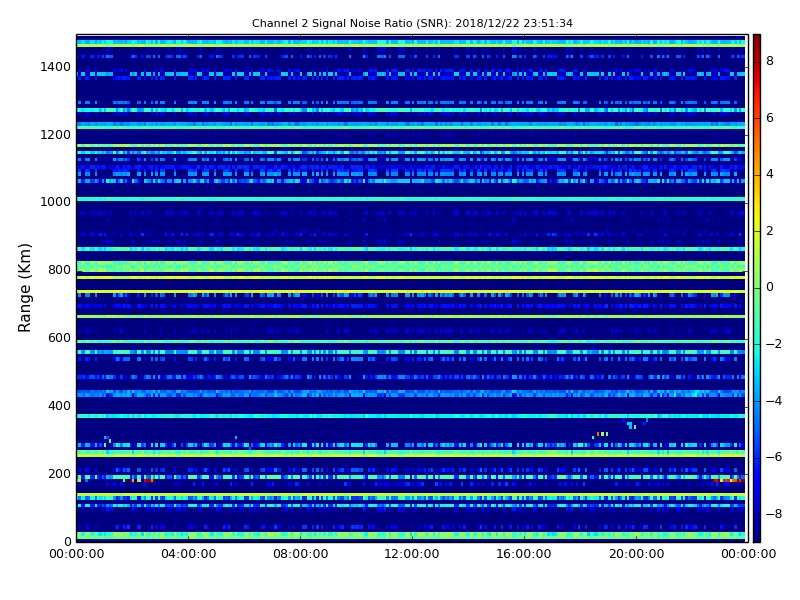Viewport: 800px width, 600px height.
Task: Click the 1000 range axis tick label
Action: (55, 202)
